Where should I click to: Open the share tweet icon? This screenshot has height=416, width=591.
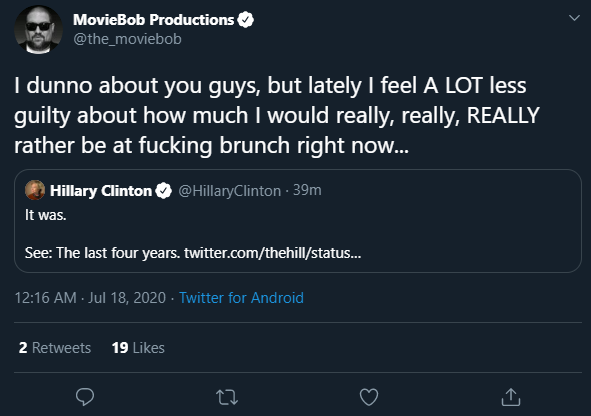pos(511,397)
